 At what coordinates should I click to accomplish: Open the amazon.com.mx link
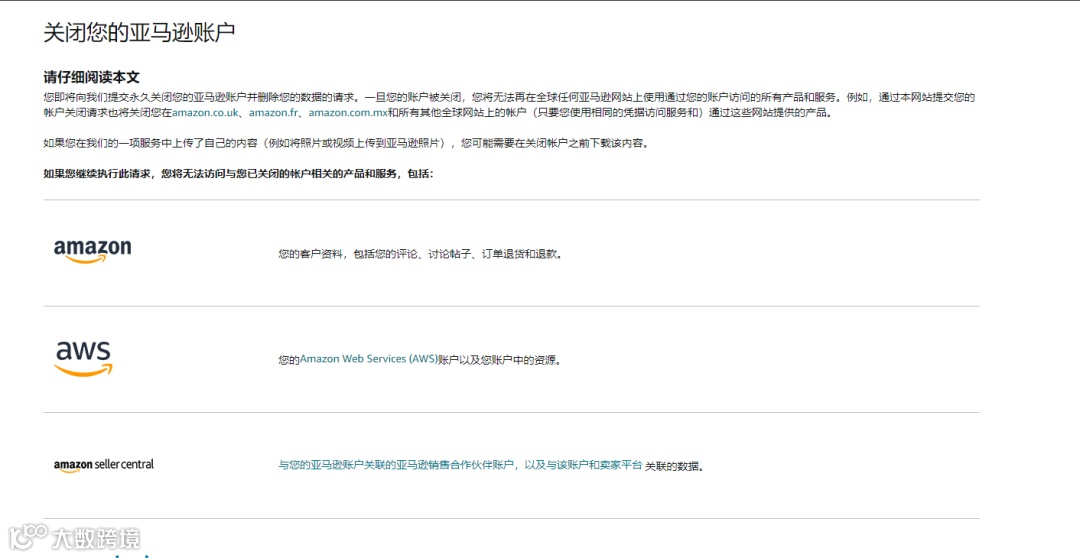point(348,112)
